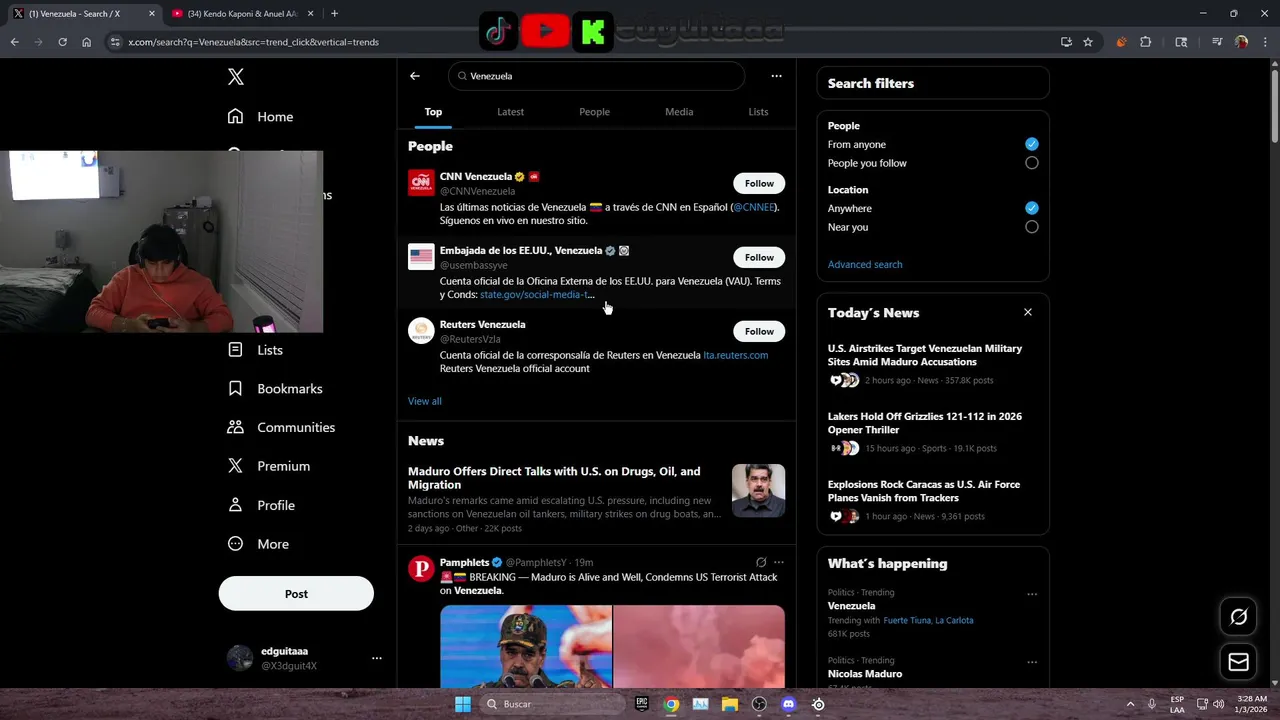Screen dimensions: 1280x720
Task: Open the Chrome three-dot menu
Action: (x=1264, y=42)
